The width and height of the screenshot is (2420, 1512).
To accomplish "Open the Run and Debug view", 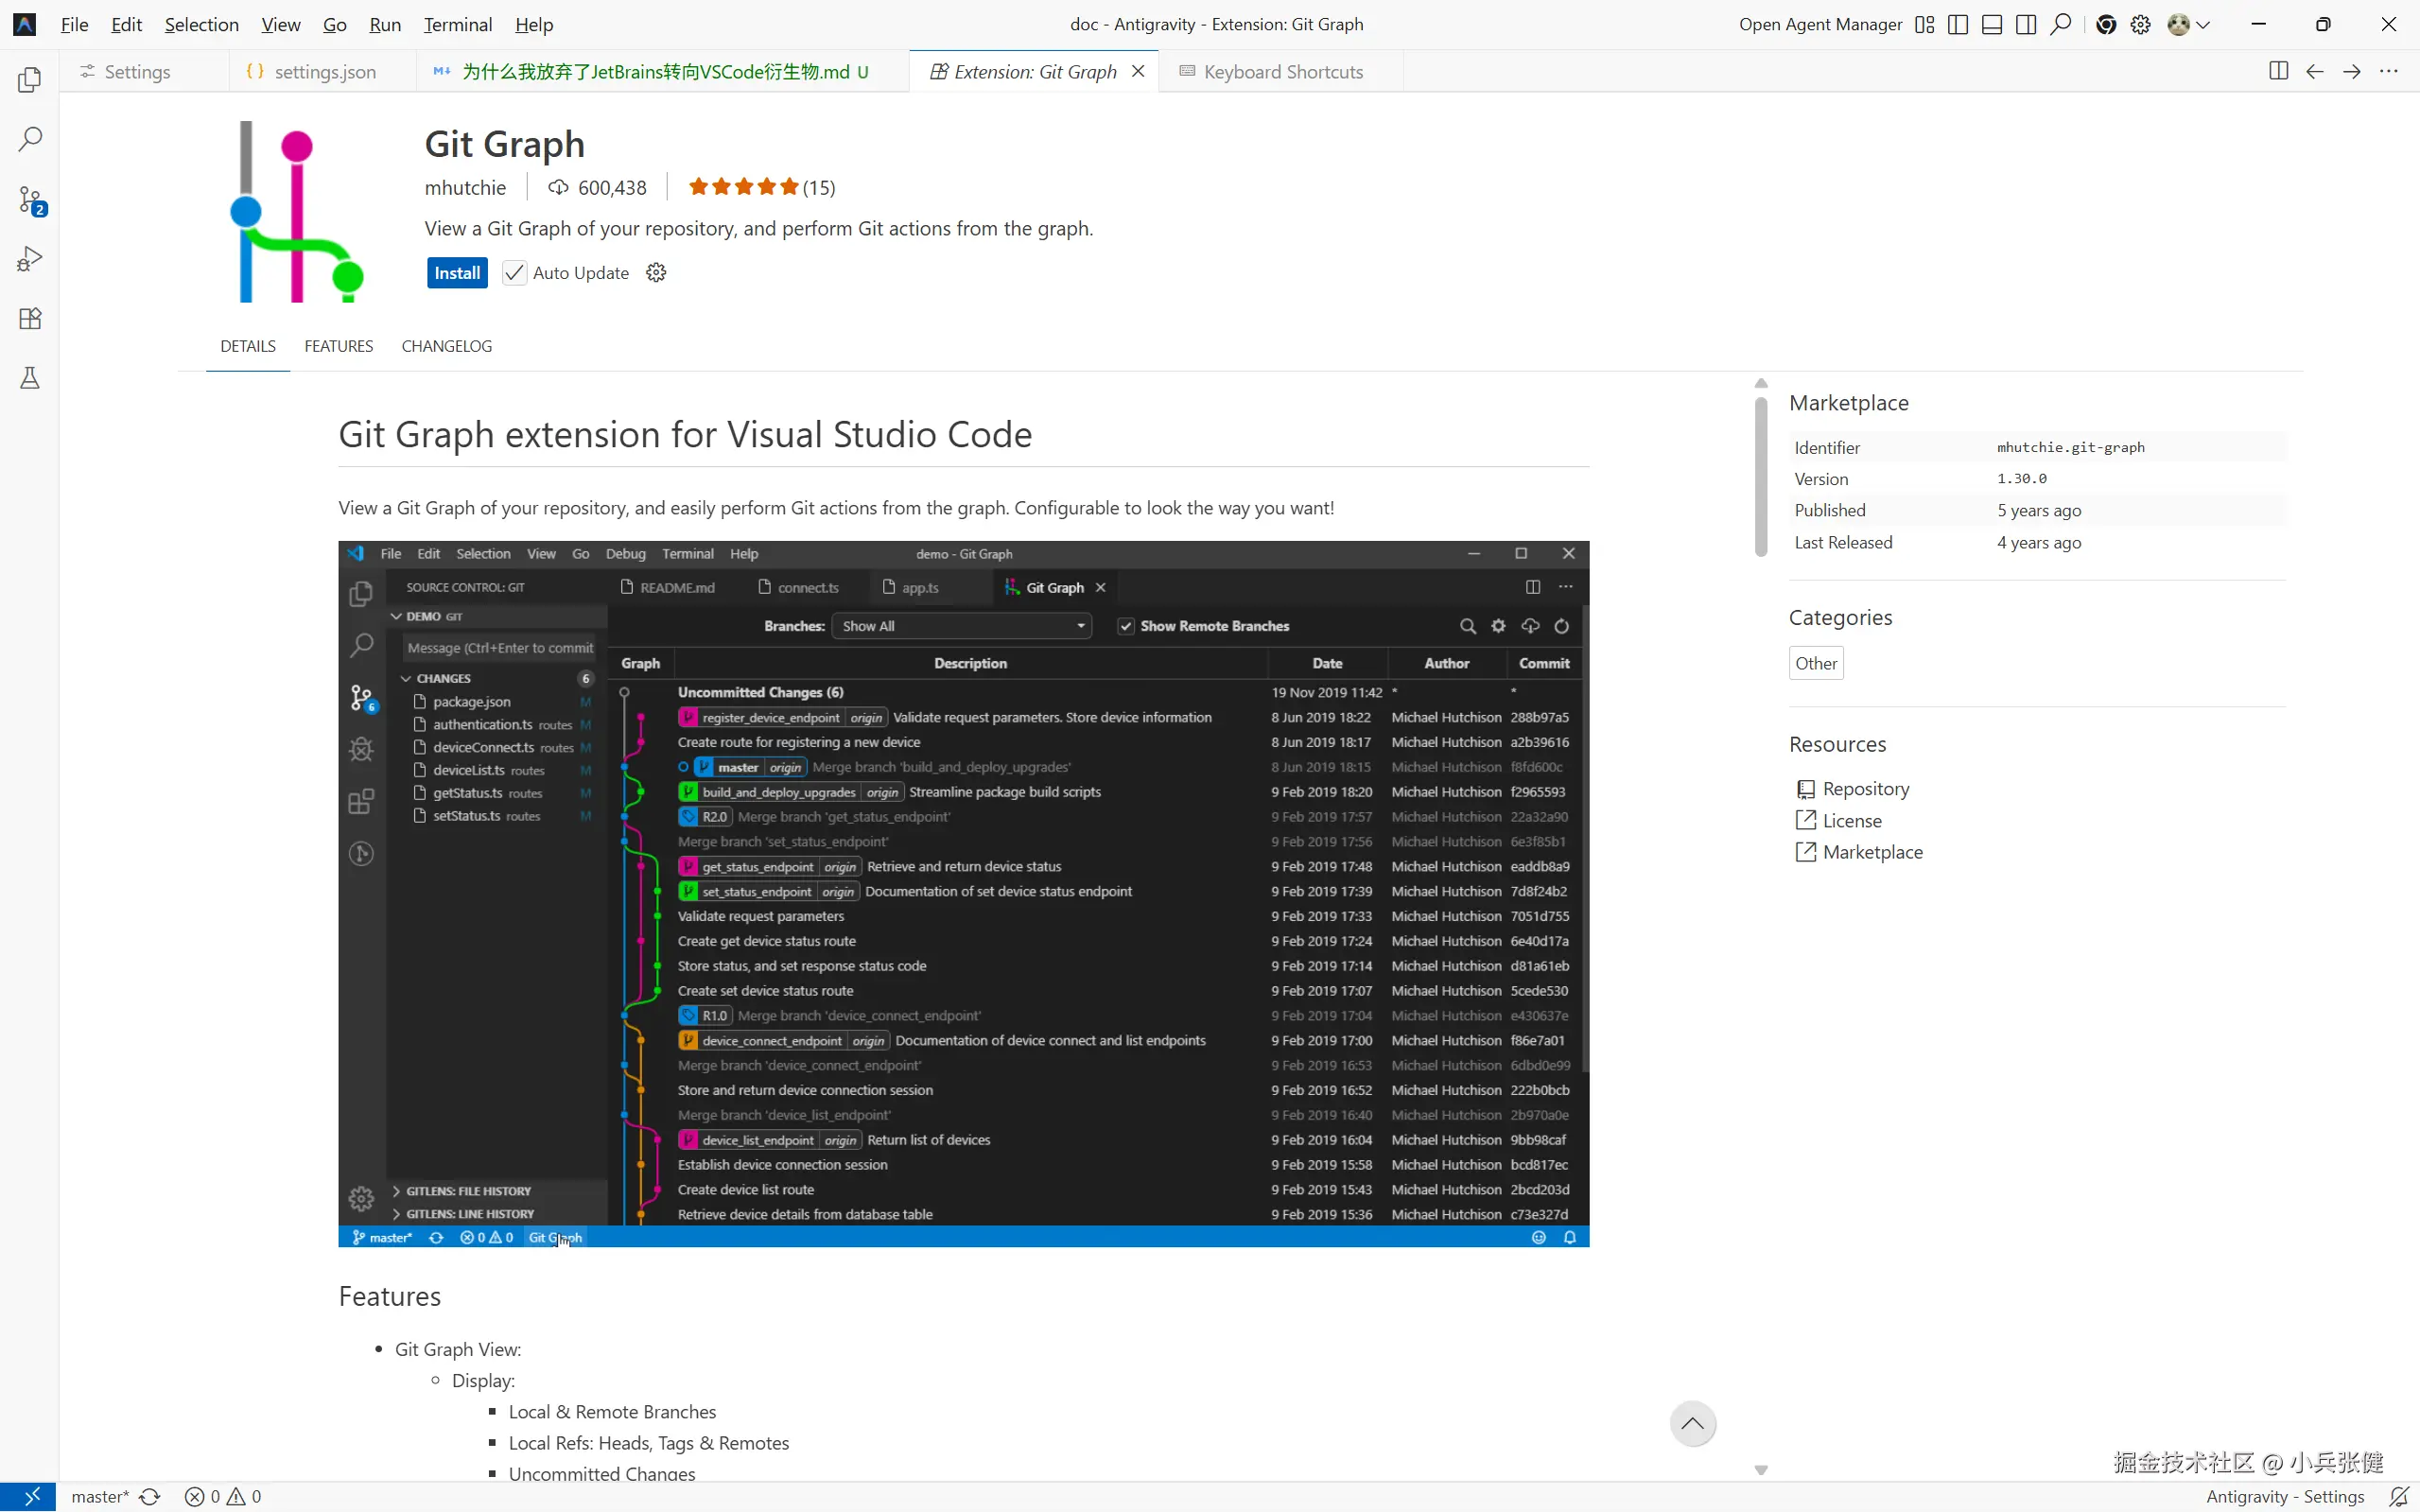I will [30, 259].
